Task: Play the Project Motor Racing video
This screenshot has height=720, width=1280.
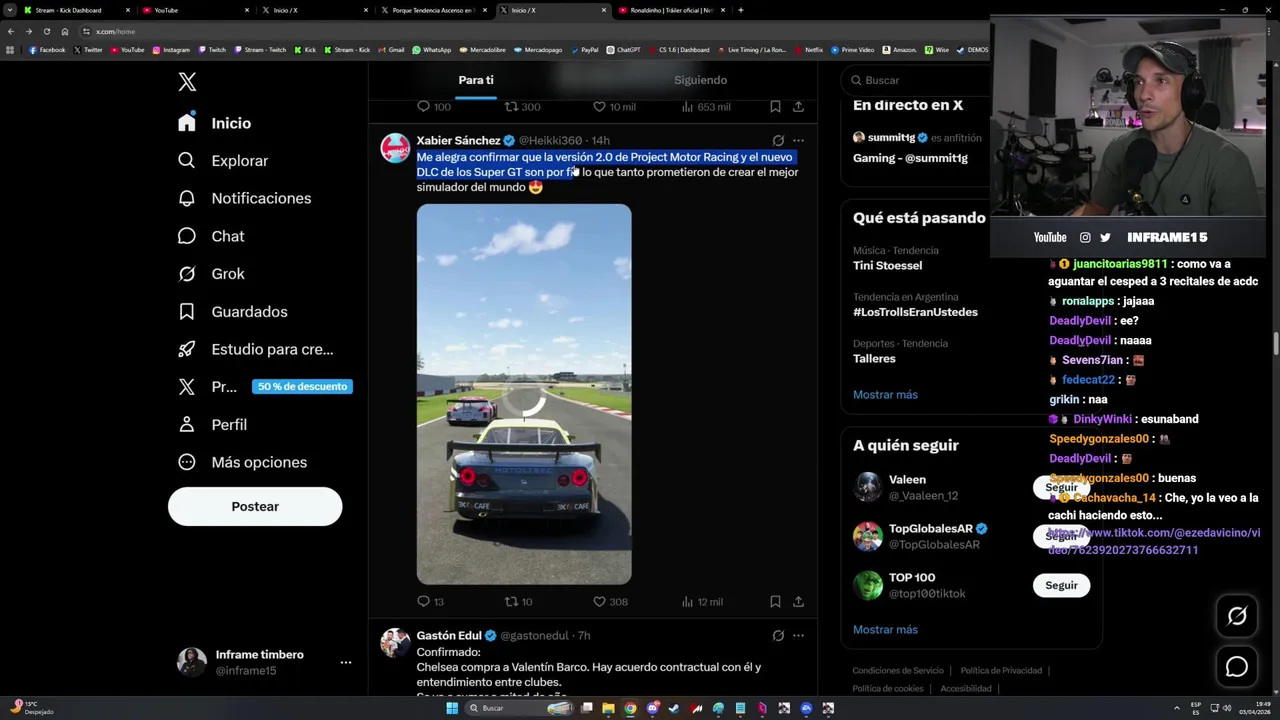Action: (524, 394)
